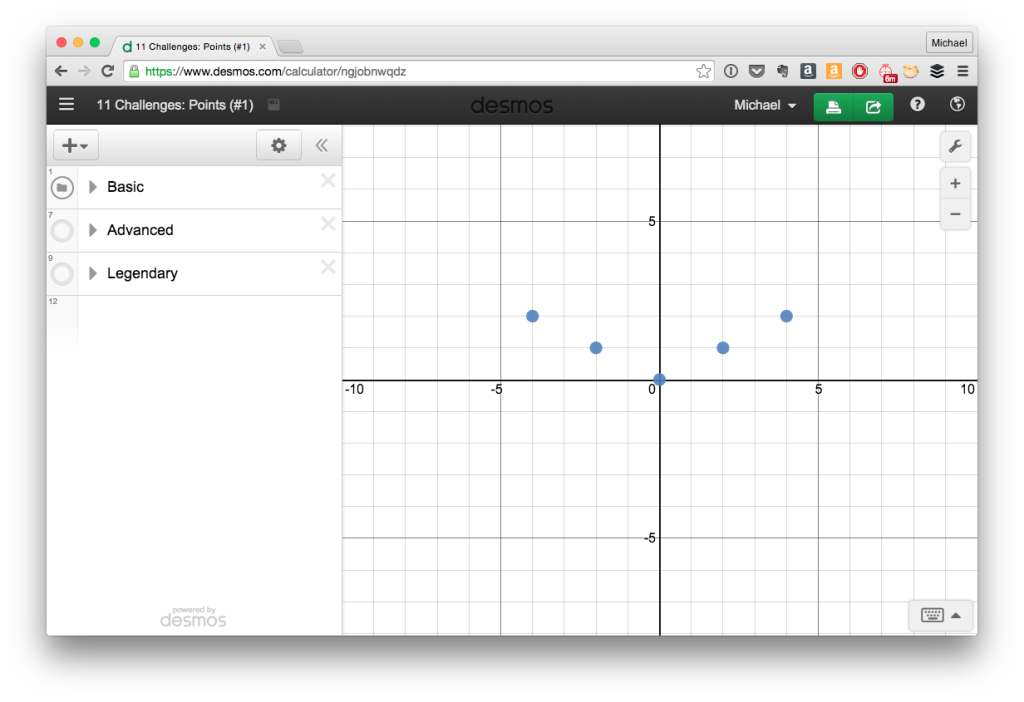Delete the Advanced folder with X

[x=327, y=224]
